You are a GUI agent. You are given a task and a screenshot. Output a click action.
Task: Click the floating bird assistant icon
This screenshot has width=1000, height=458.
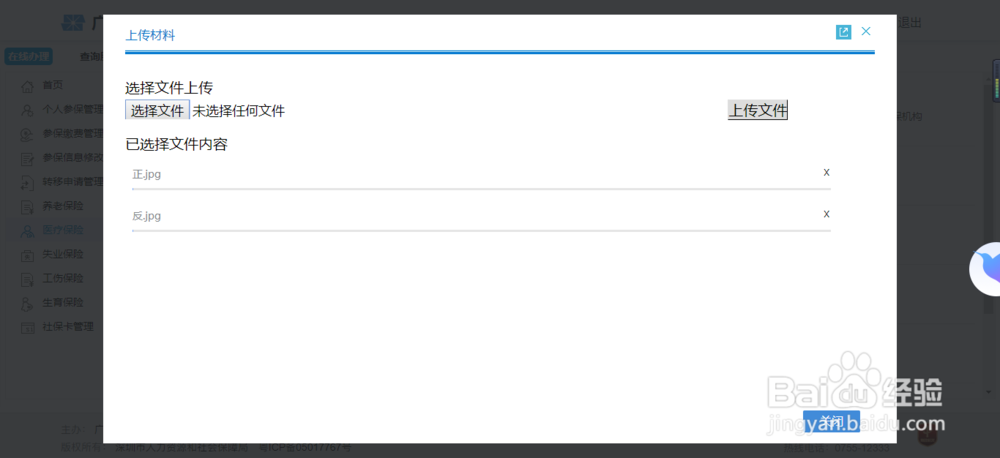(x=988, y=268)
